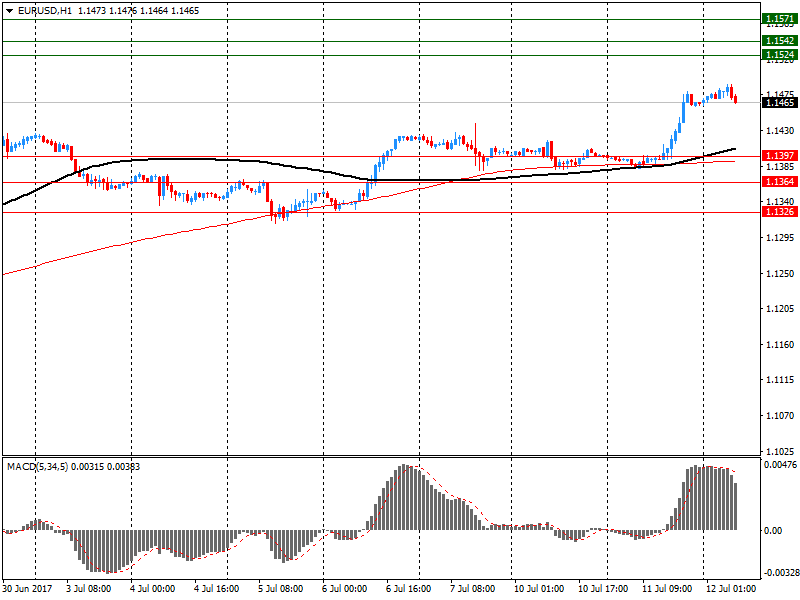
Task: Click the MACD(5,34,5) indicator label
Action: click(37, 467)
